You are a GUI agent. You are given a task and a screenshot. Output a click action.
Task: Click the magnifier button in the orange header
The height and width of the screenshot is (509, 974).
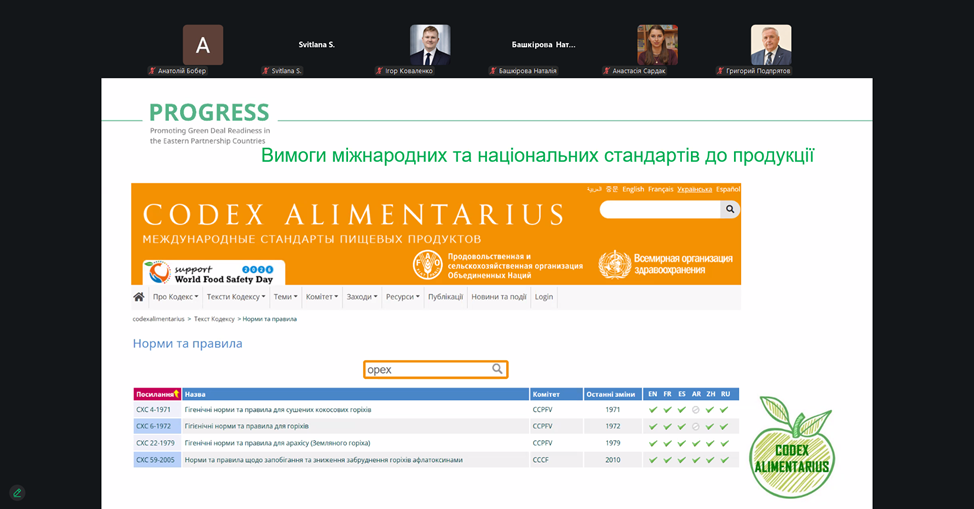click(x=730, y=209)
